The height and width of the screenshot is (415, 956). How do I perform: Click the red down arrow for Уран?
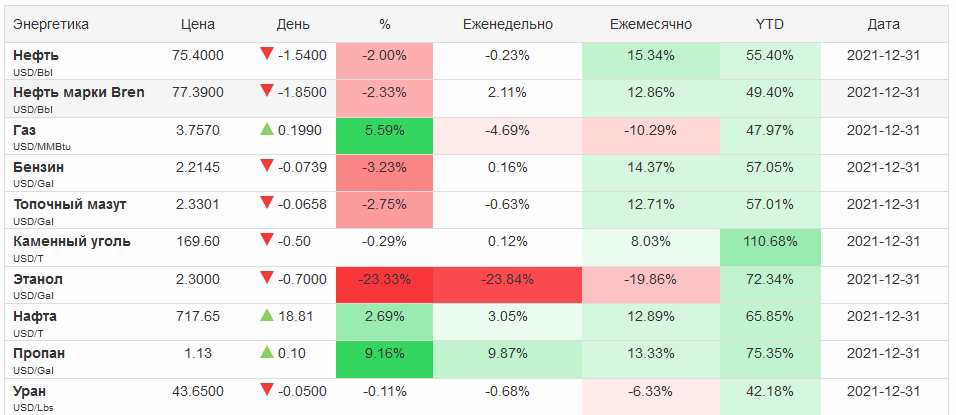(x=266, y=390)
